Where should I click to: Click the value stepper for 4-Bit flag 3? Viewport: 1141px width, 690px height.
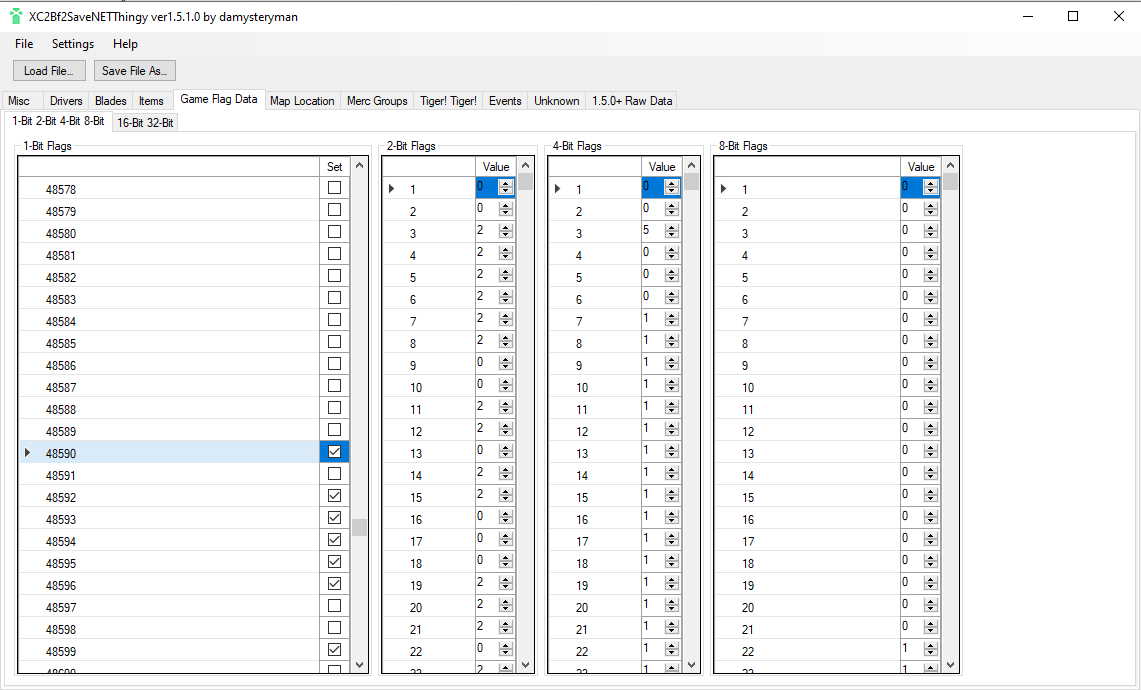672,231
